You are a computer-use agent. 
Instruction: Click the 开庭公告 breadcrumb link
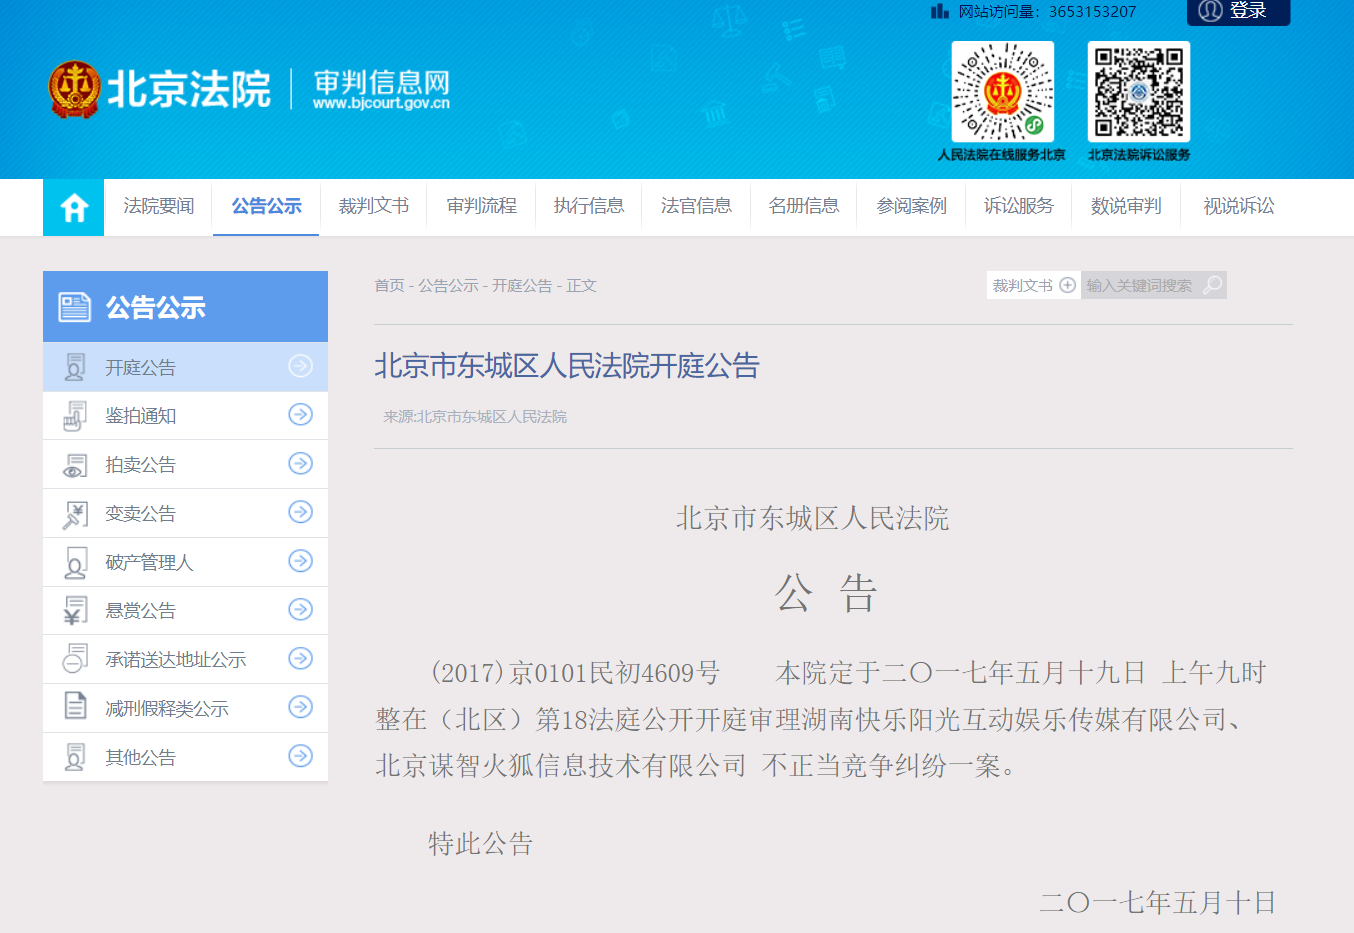click(522, 286)
